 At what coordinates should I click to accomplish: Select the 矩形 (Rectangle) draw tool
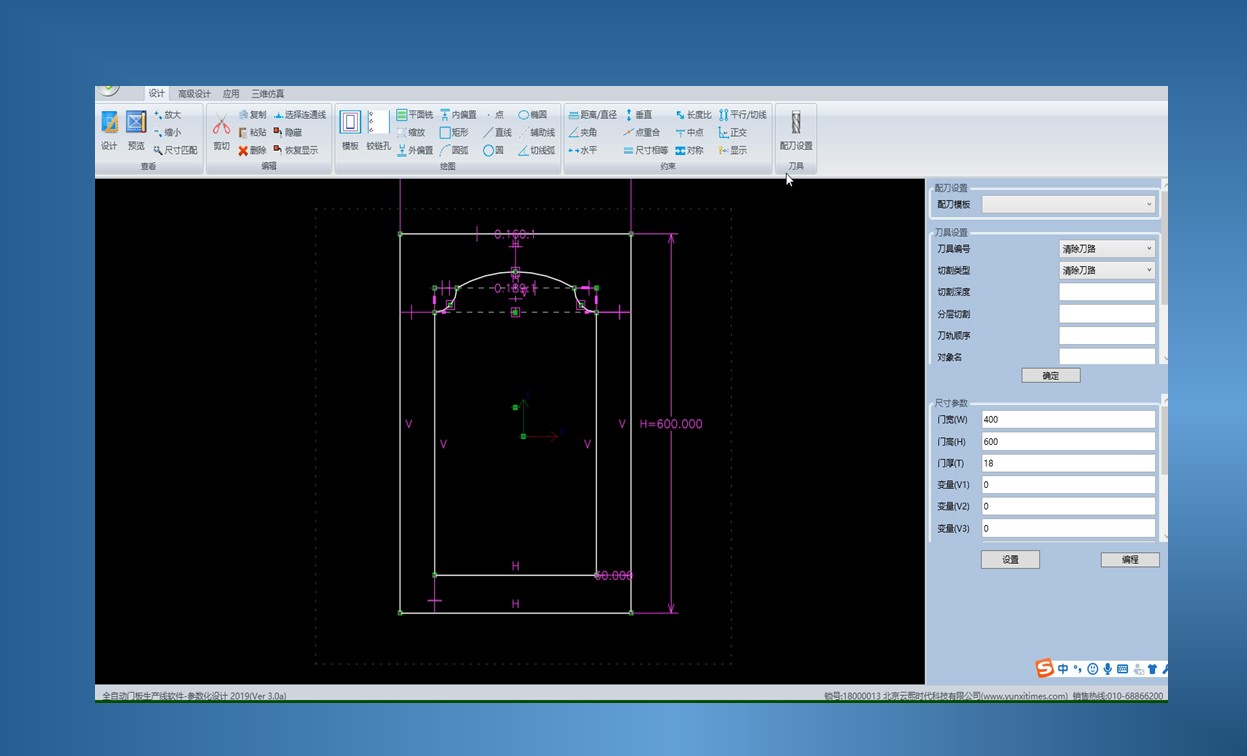click(x=453, y=132)
